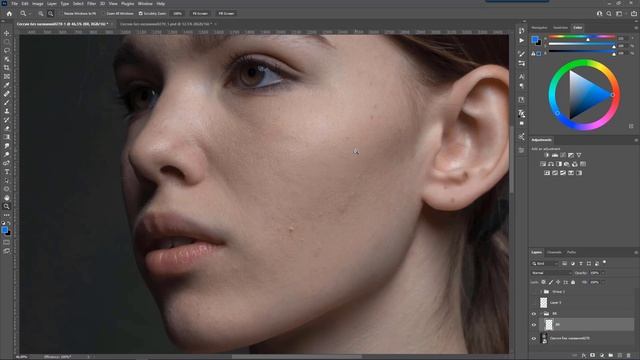Select the Frame tool
The width and height of the screenshot is (640, 360).
(7, 76)
